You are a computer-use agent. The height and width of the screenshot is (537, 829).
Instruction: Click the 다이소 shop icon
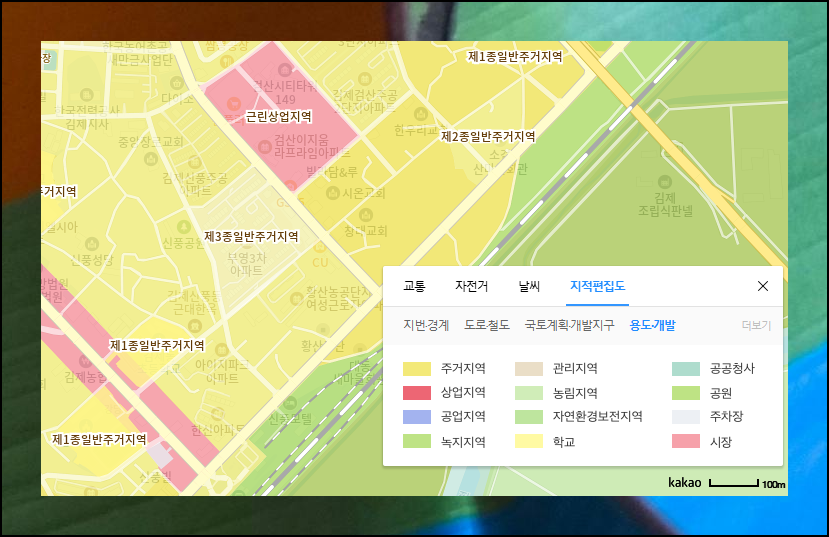pyautogui.click(x=177, y=83)
